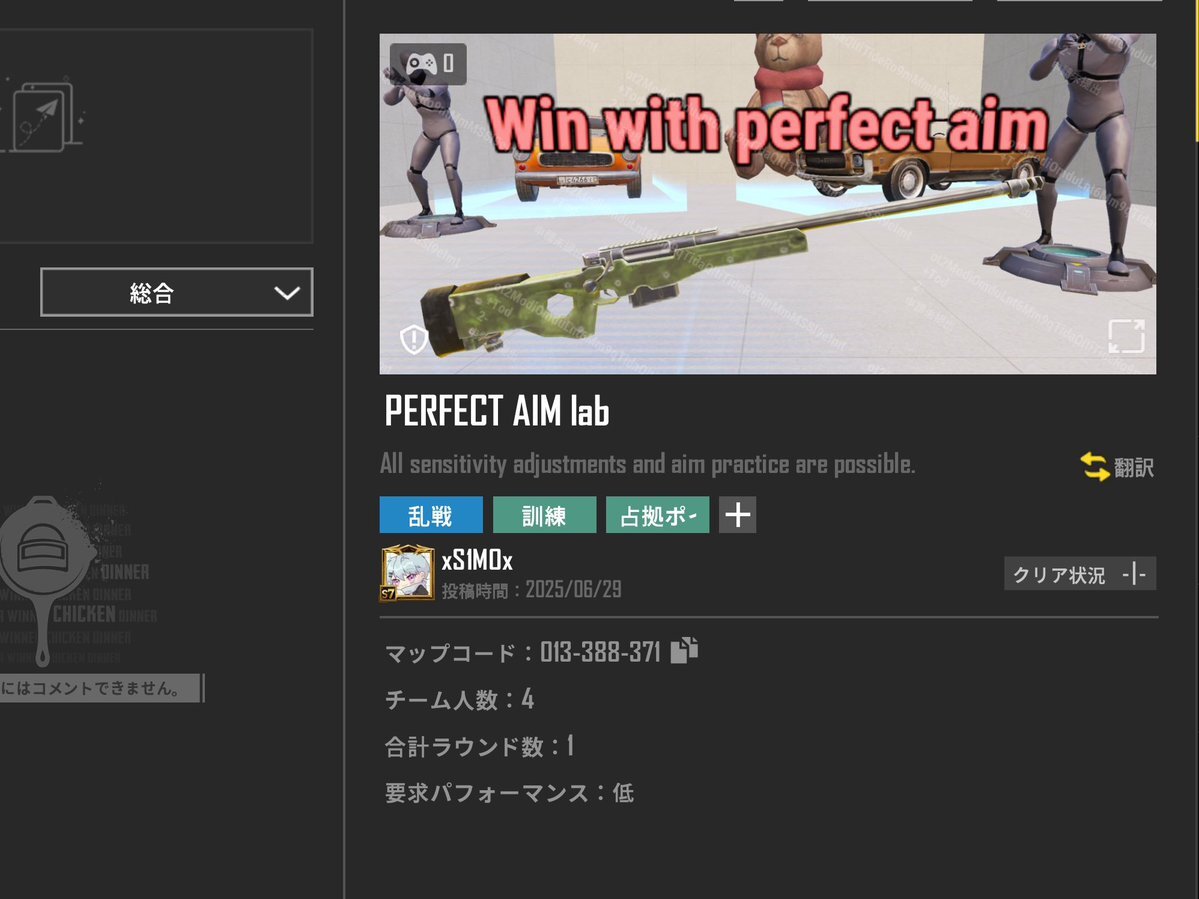Select the 訓練 tag
Image resolution: width=1199 pixels, height=899 pixels.
(544, 514)
